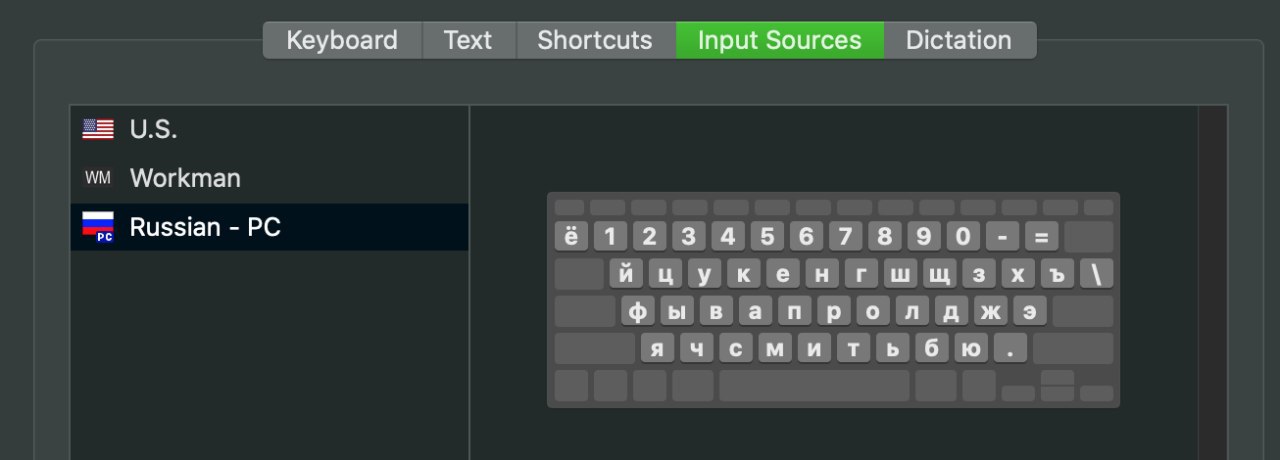Click the ъ key in keyboard preview
Screen dimensions: 1280x460
1057,274
